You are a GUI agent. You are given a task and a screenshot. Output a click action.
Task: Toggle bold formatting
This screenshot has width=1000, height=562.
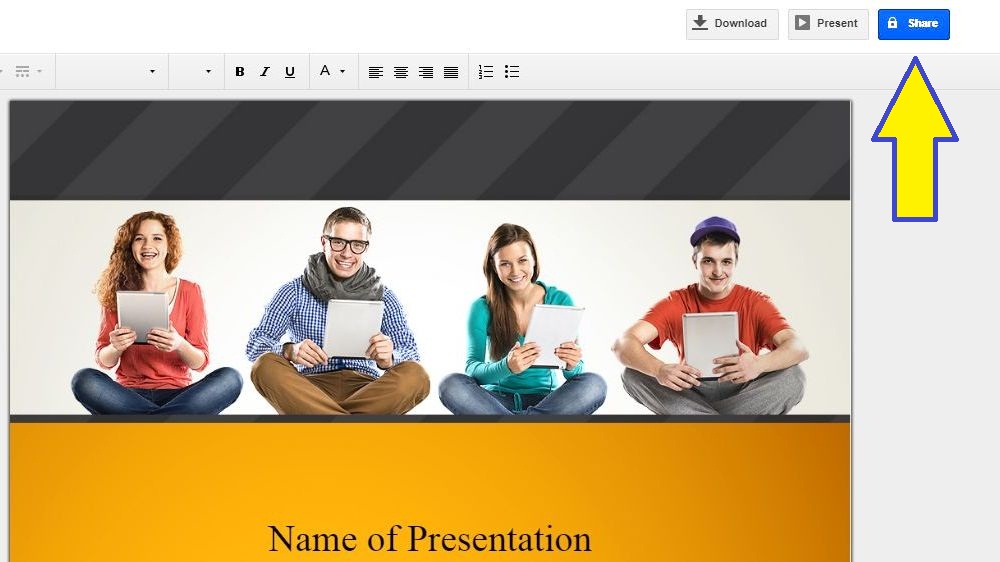(x=240, y=72)
